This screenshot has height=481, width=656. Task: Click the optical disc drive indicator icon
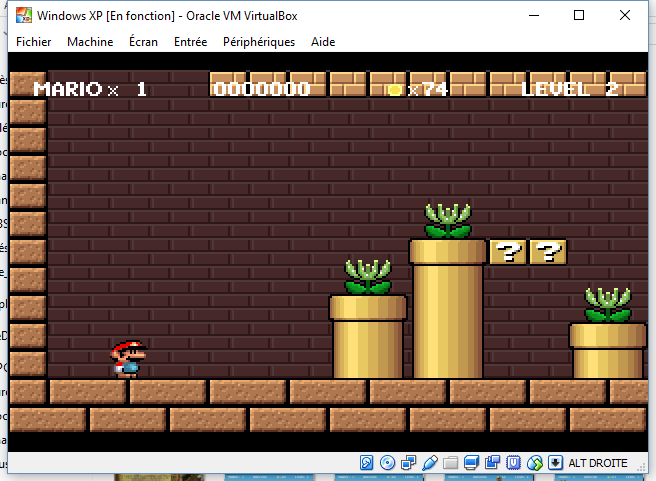[387, 463]
